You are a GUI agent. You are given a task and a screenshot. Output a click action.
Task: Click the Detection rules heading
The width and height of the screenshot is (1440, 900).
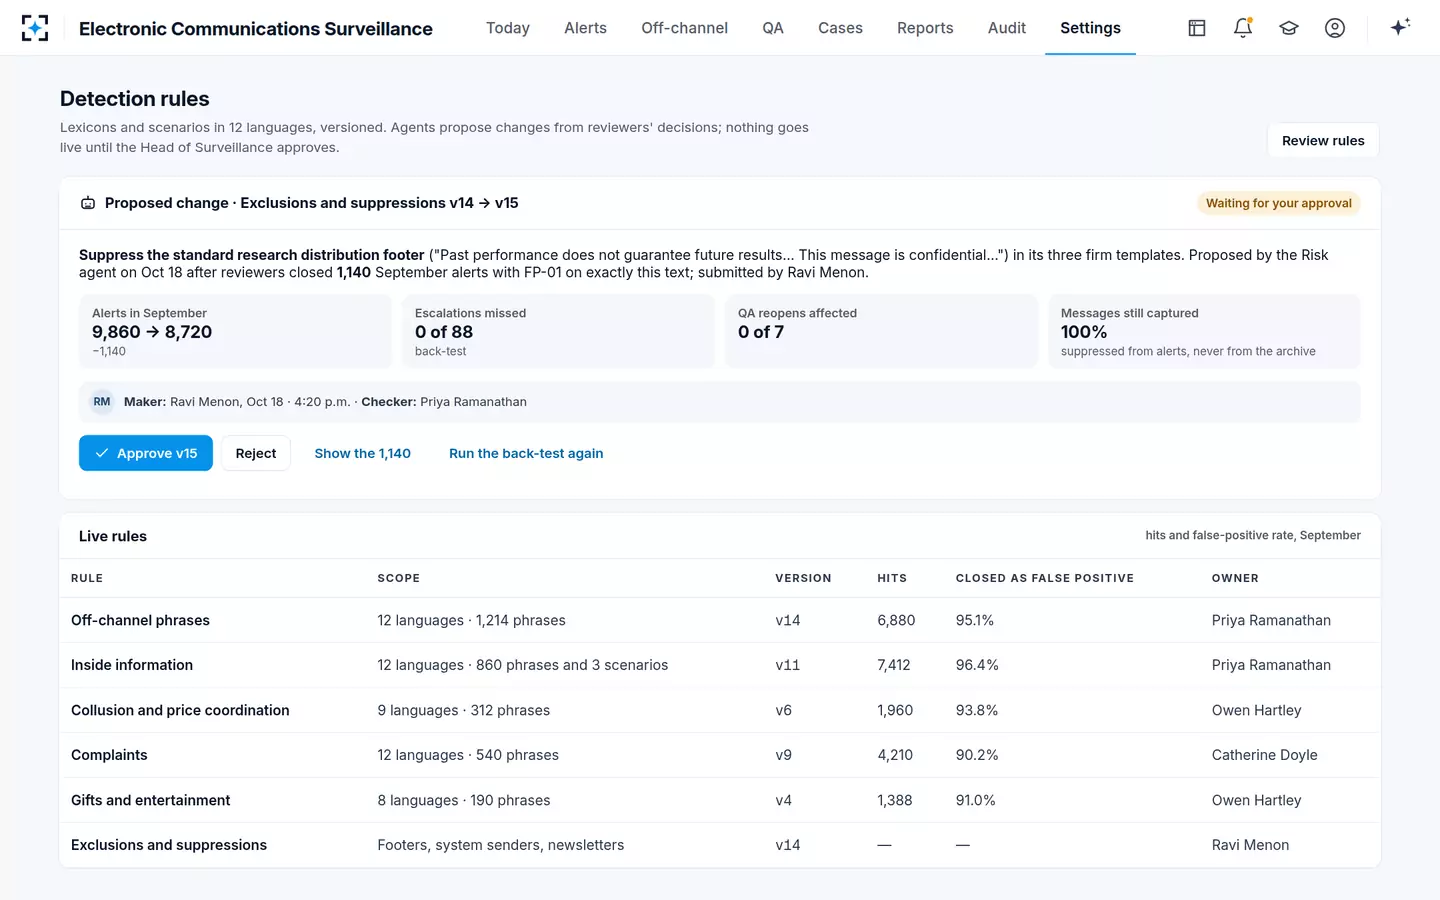[x=135, y=99]
